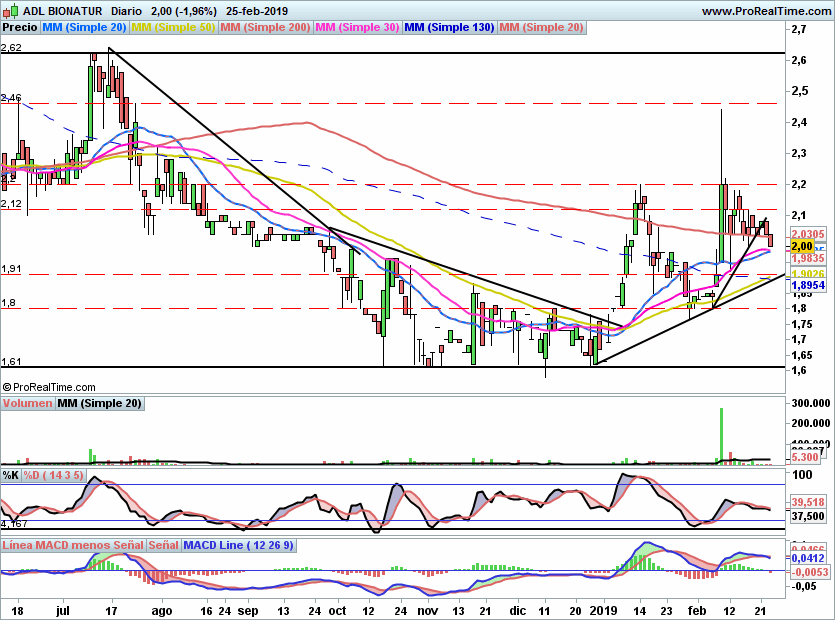The width and height of the screenshot is (835, 620).
Task: Click the salmon MM (Simple 20) label in price legend
Action: tap(542, 27)
